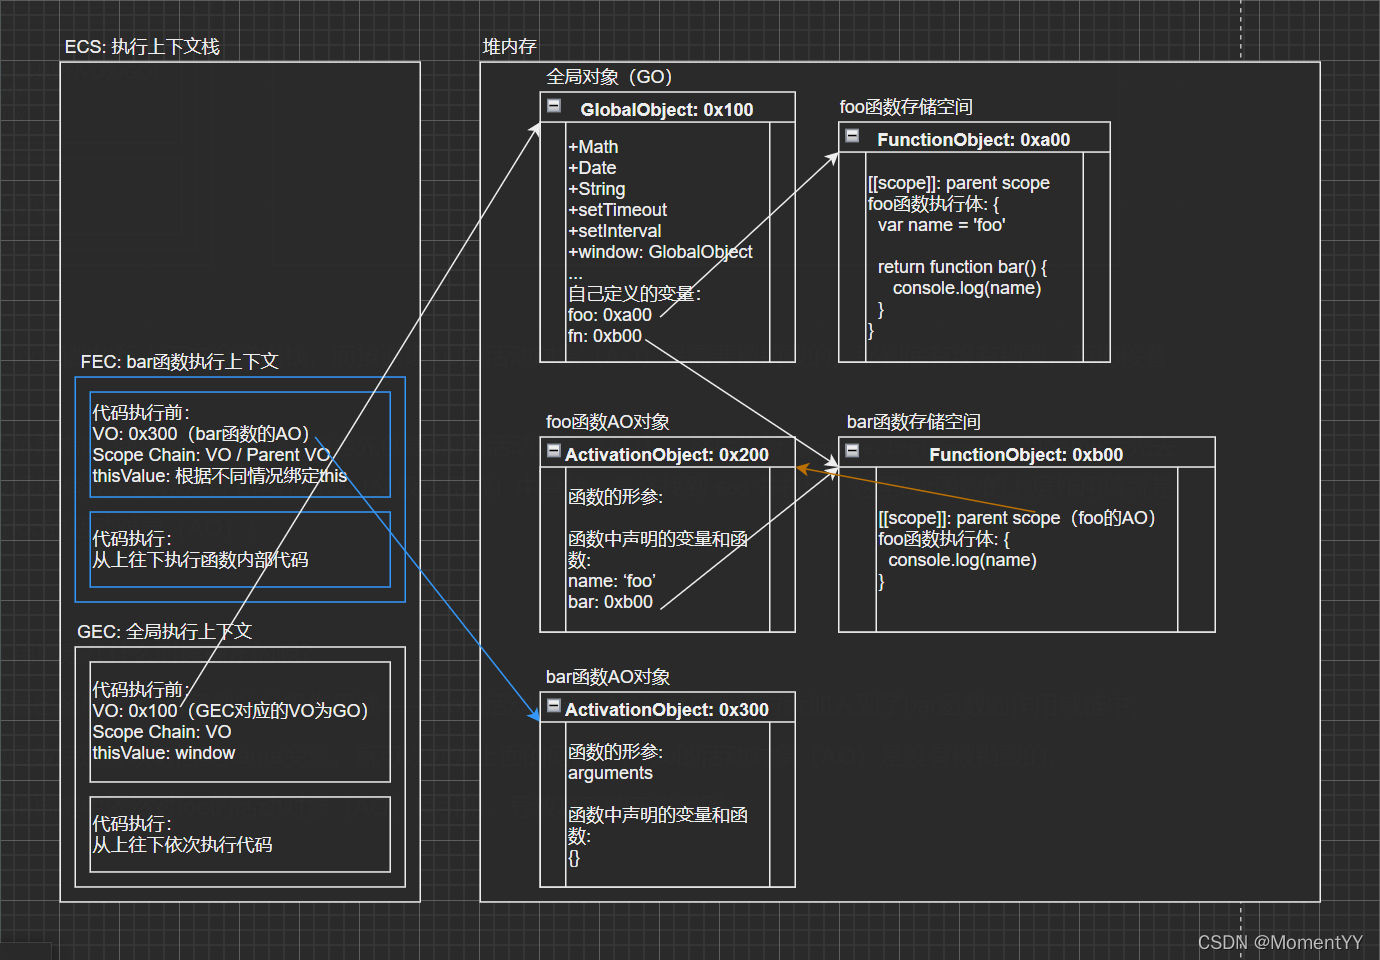Select the 'ActivationObject: 0x300' title
Screen dimensions: 1380x960
pyautogui.click(x=667, y=710)
